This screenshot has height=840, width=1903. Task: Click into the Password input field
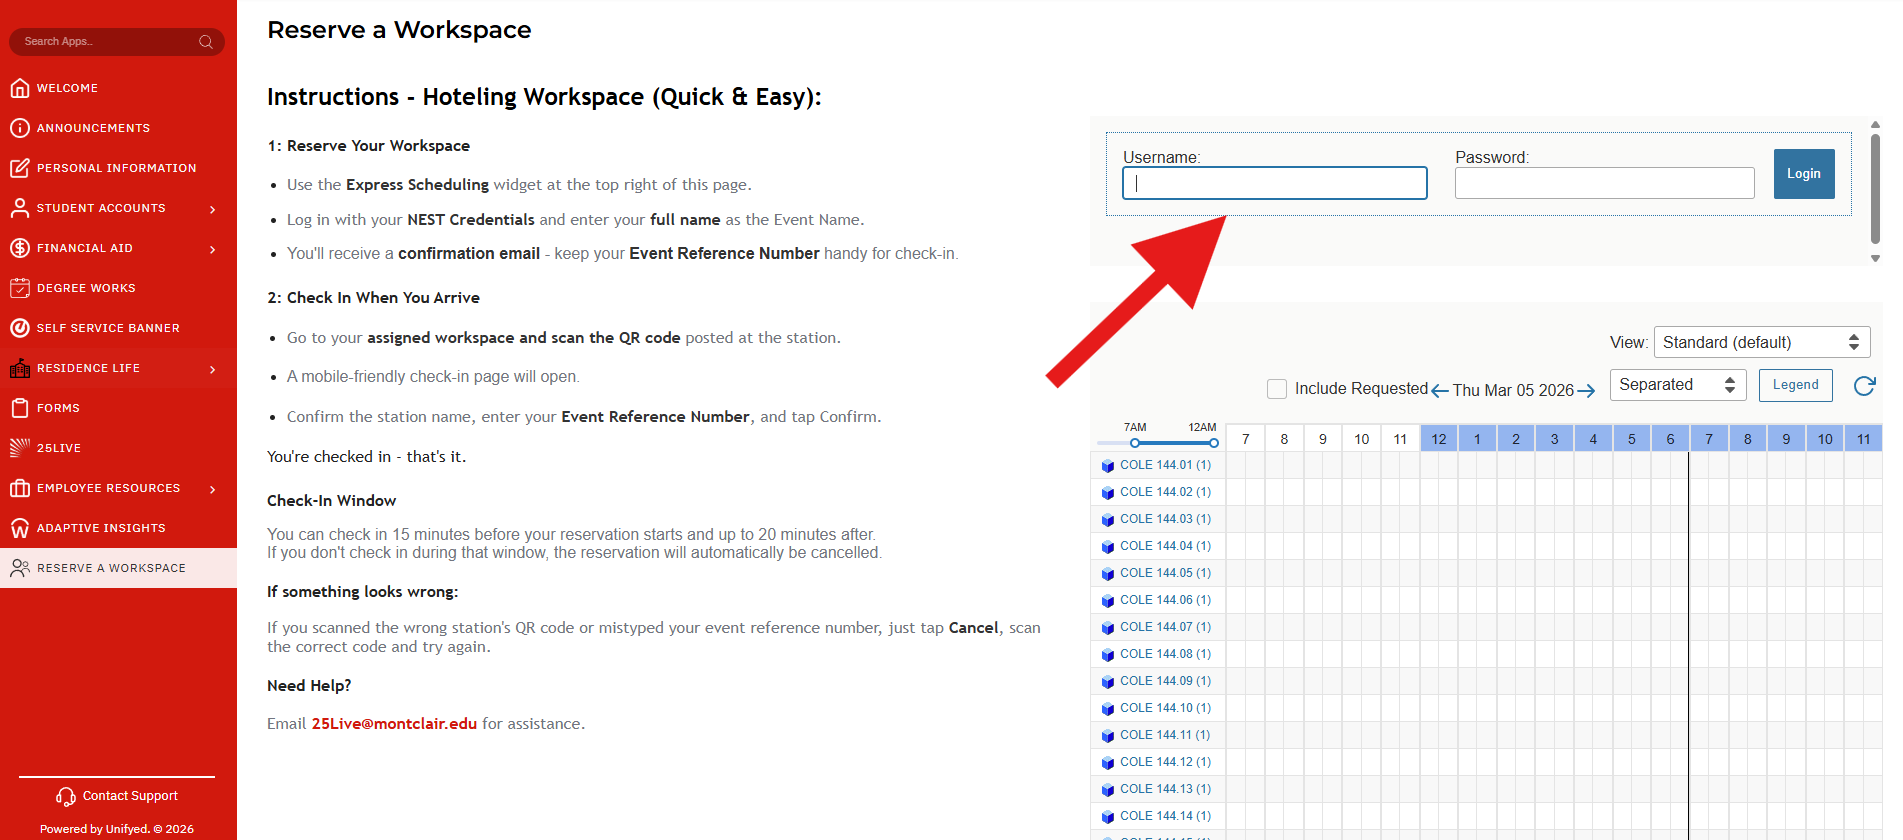pos(1604,183)
